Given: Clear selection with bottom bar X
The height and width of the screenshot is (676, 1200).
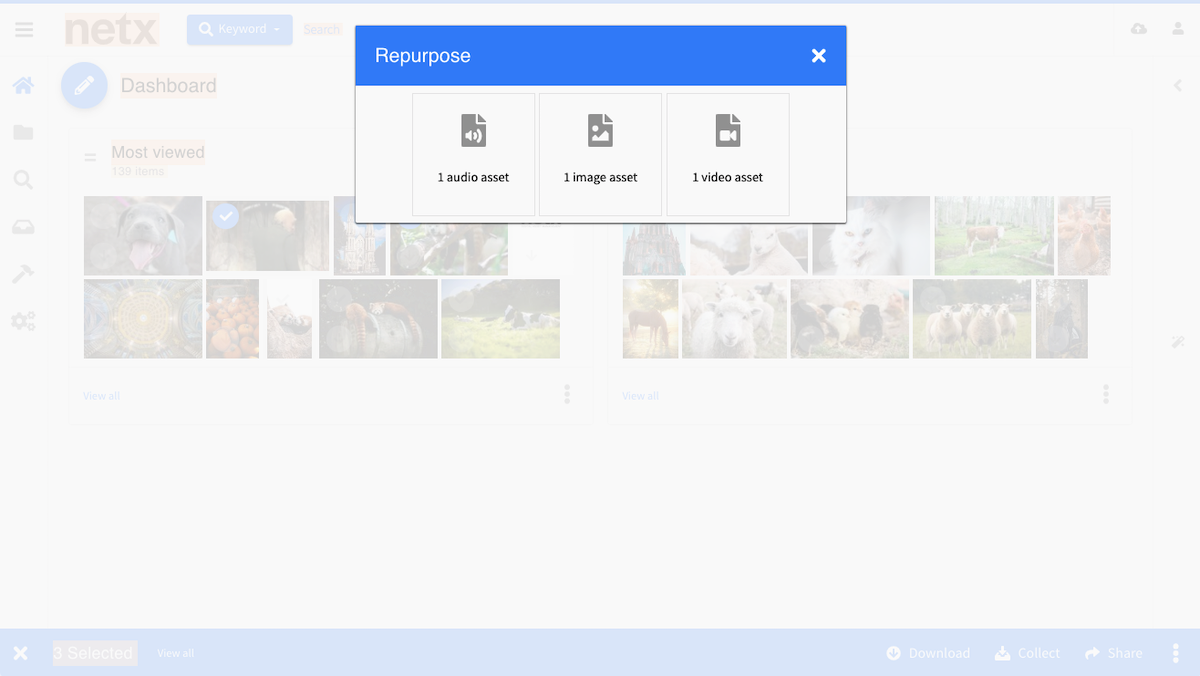Looking at the screenshot, I should pos(20,653).
